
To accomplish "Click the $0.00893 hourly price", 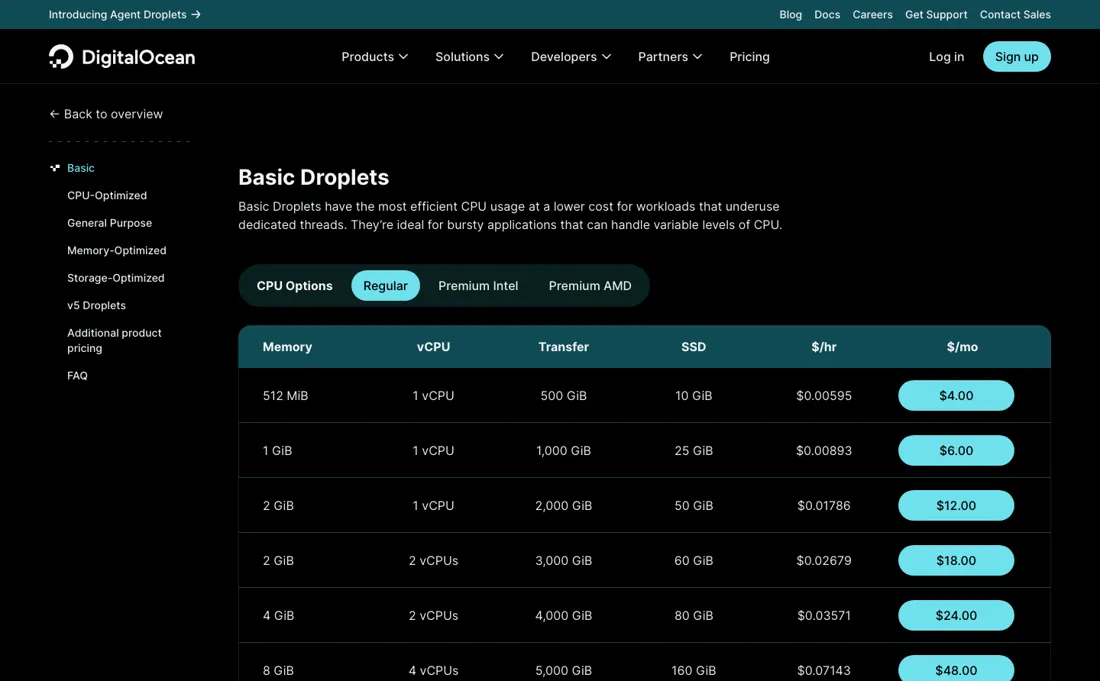I will click(824, 450).
